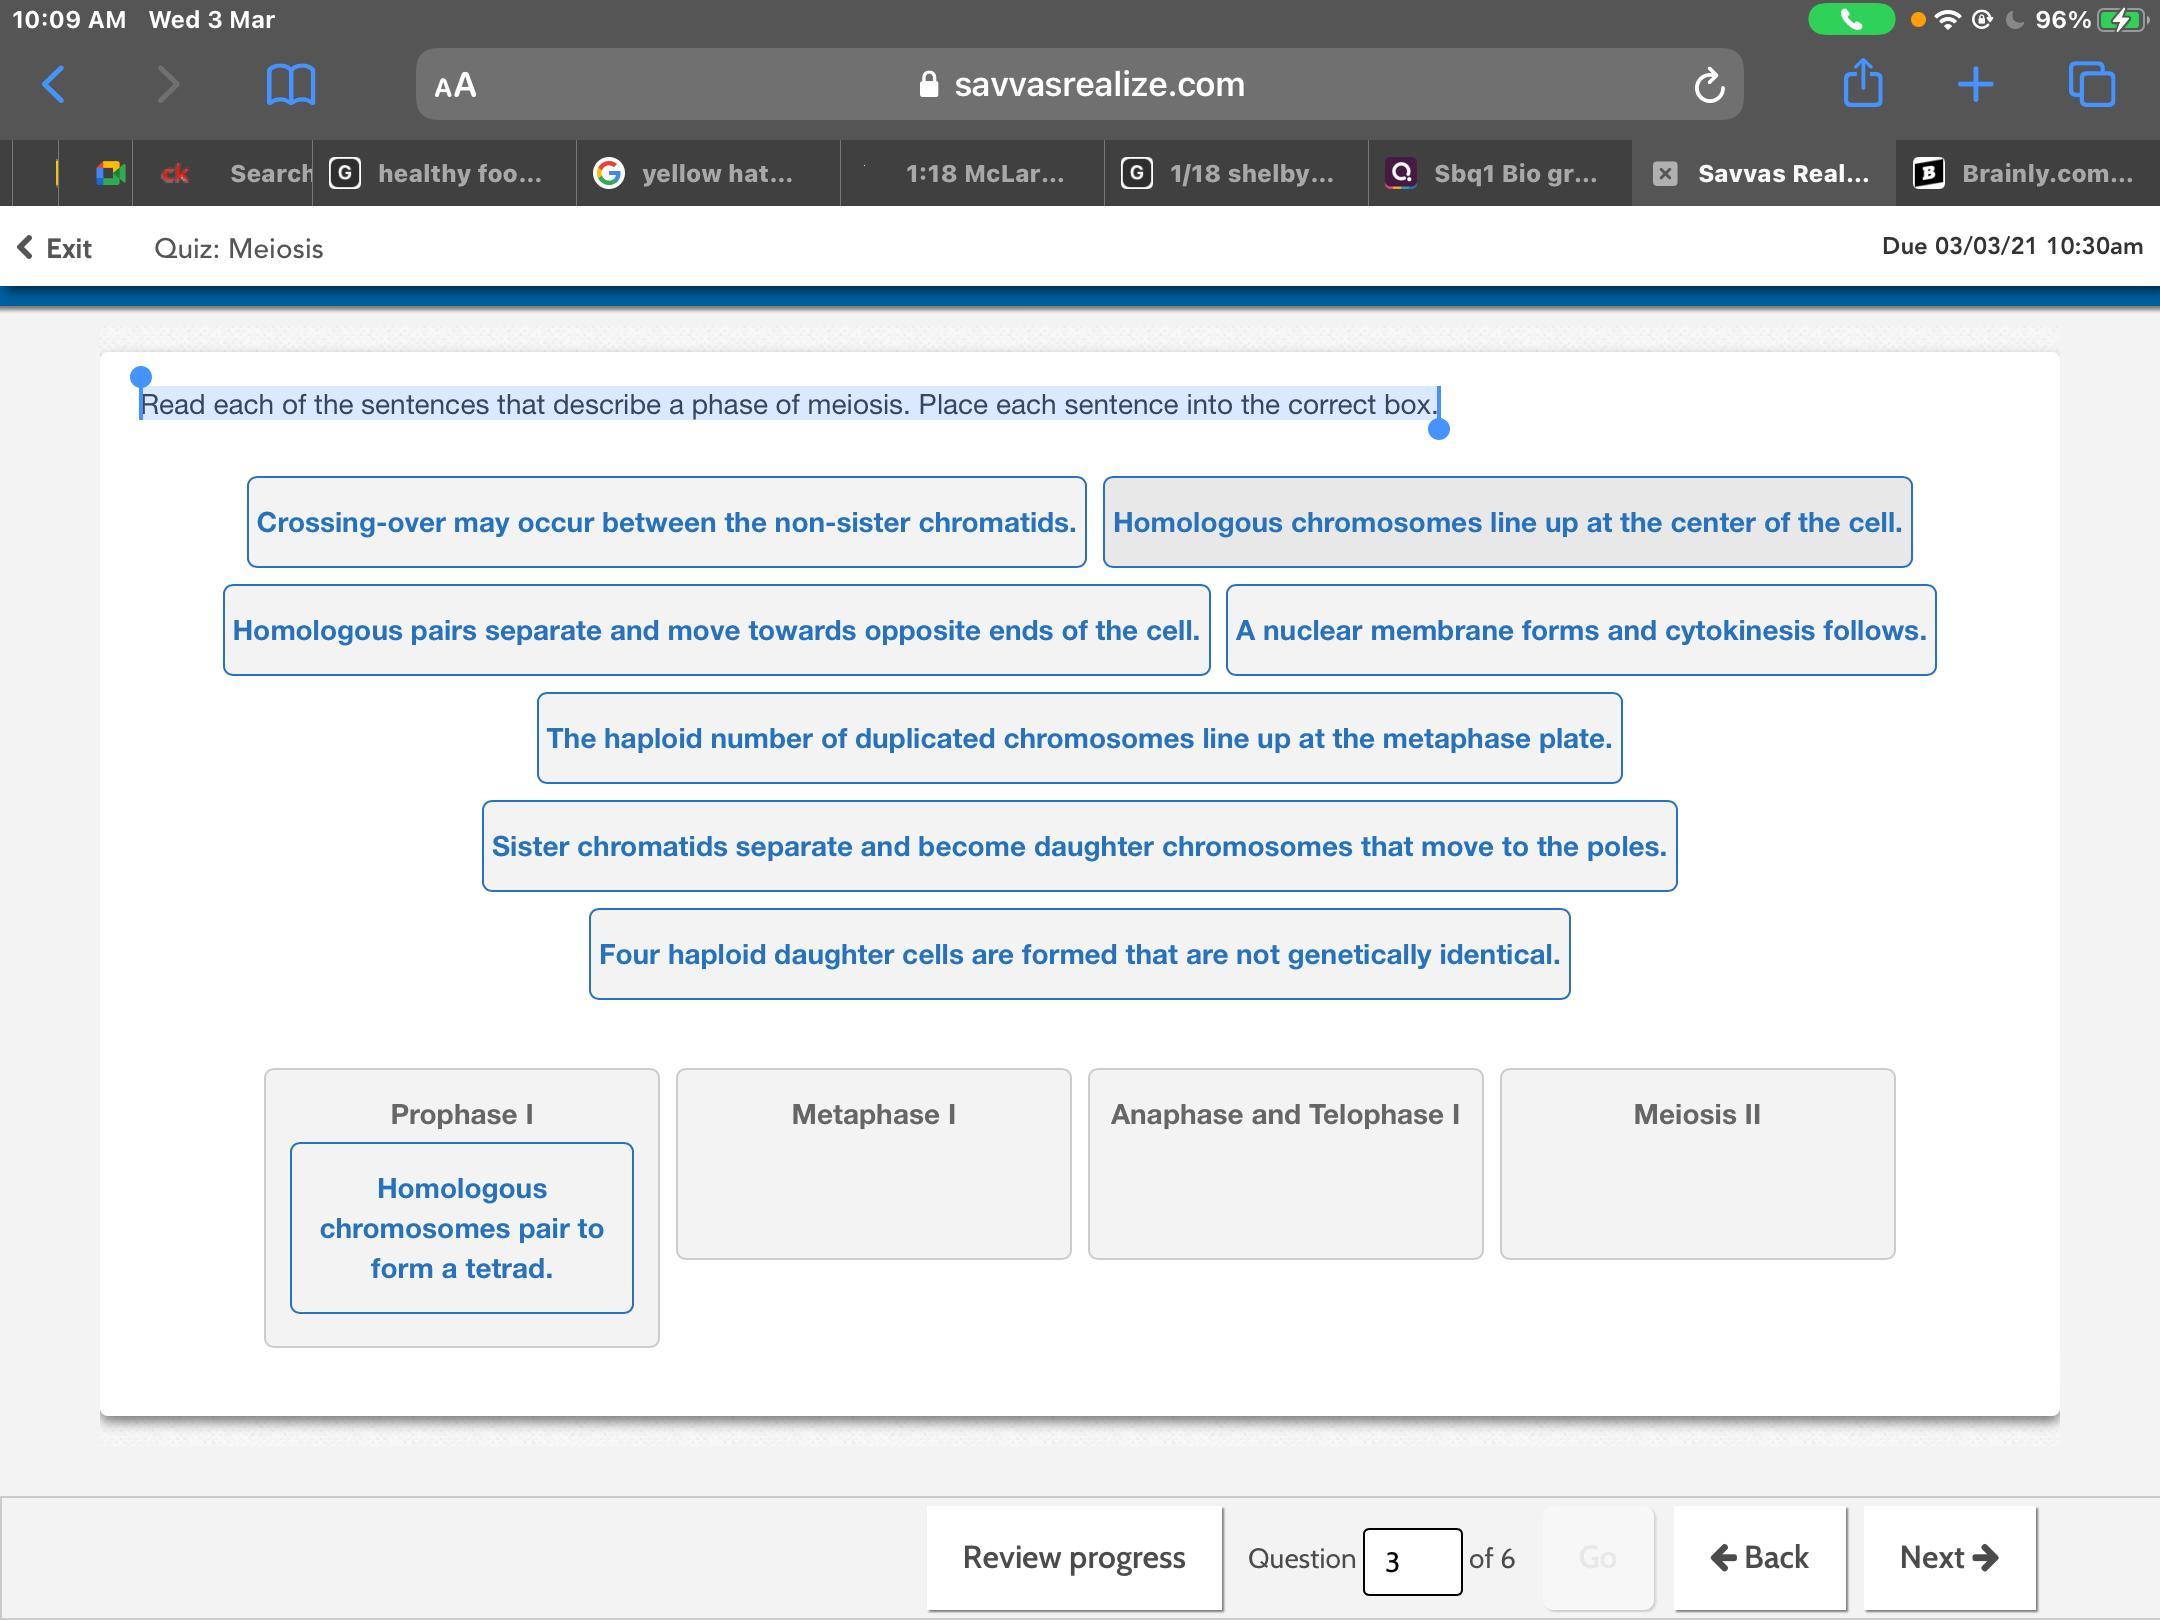Reload the page using refresh icon
The width and height of the screenshot is (2160, 1620).
coord(1708,85)
